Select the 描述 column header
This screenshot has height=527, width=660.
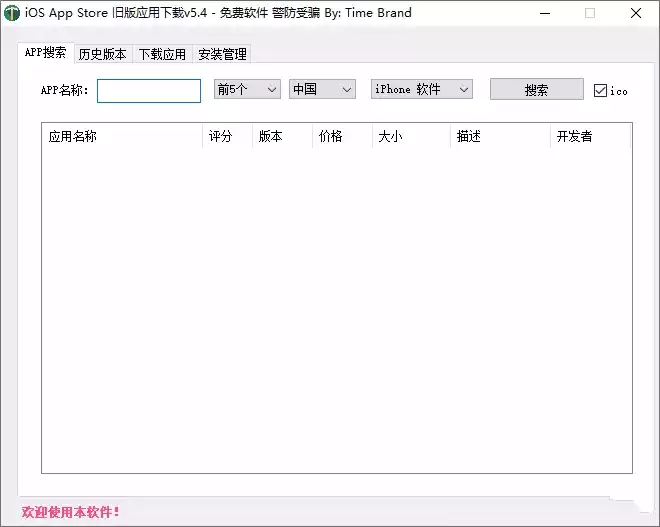pyautogui.click(x=500, y=136)
